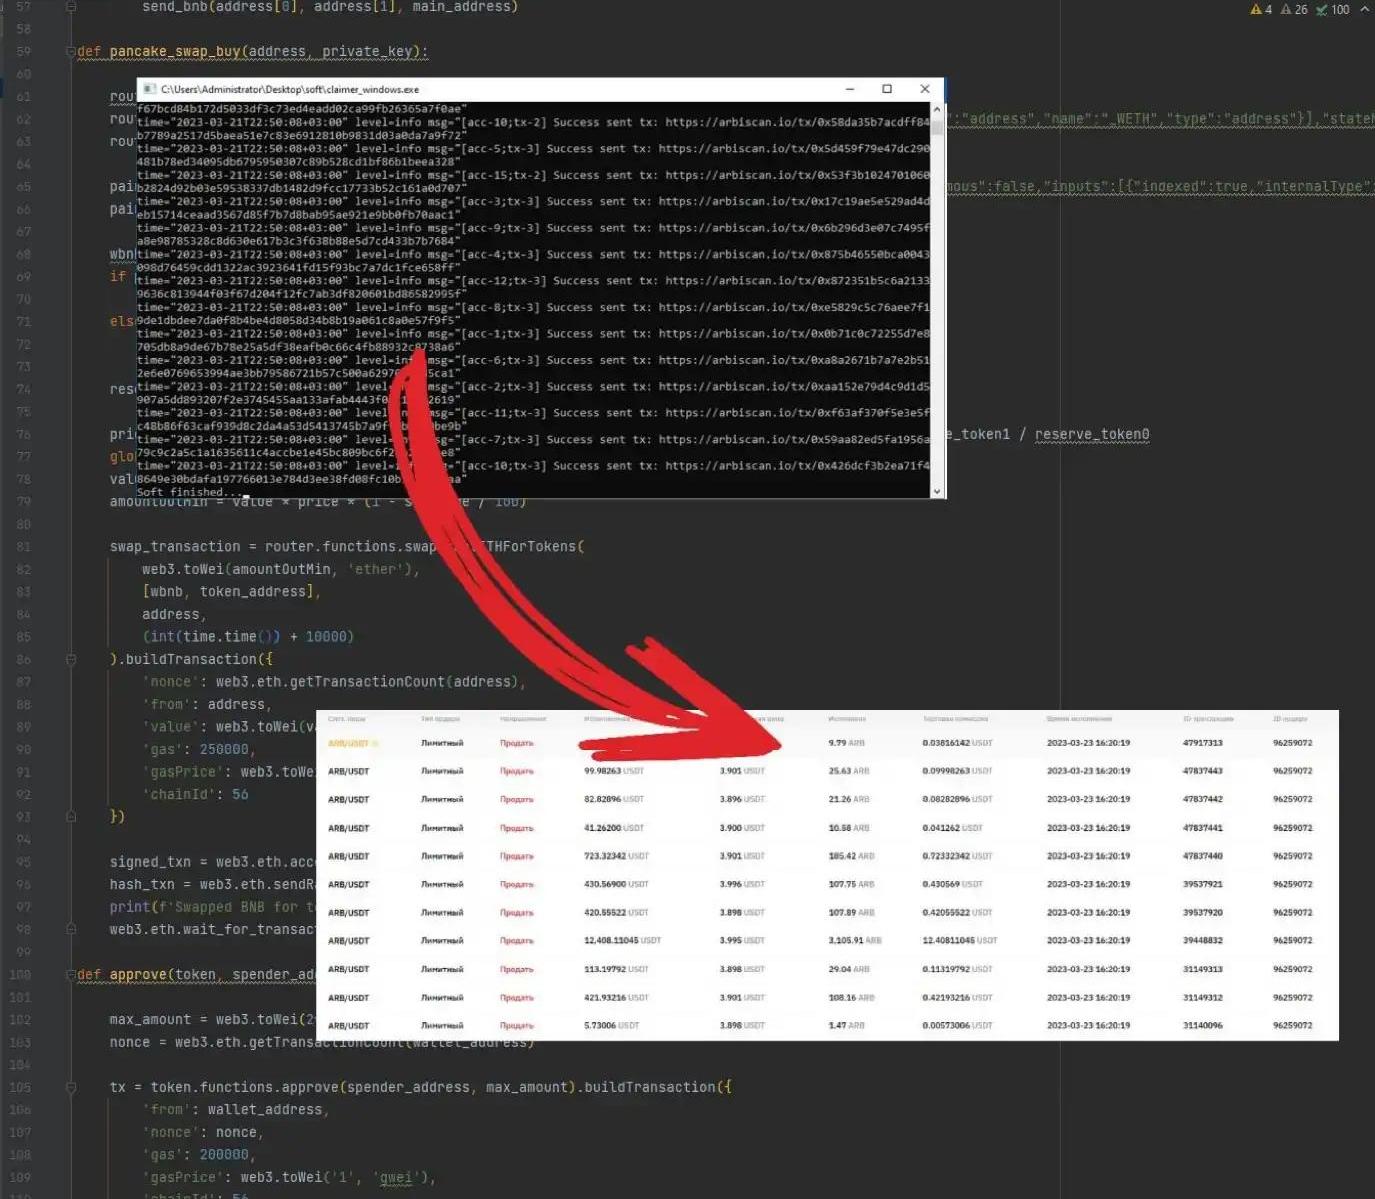
Task: Click the weak warnings indicator showing 26
Action: coord(1294,9)
